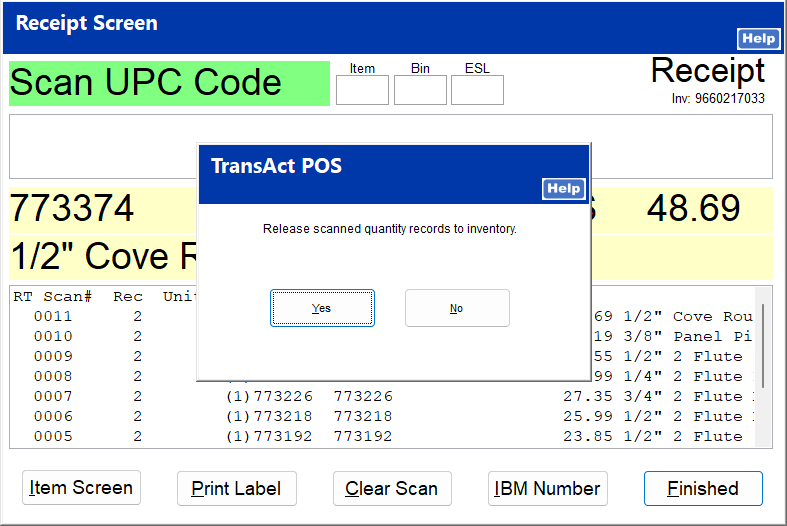Focus the Bin input box
Image resolution: width=787 pixels, height=526 pixels.
pyautogui.click(x=420, y=90)
